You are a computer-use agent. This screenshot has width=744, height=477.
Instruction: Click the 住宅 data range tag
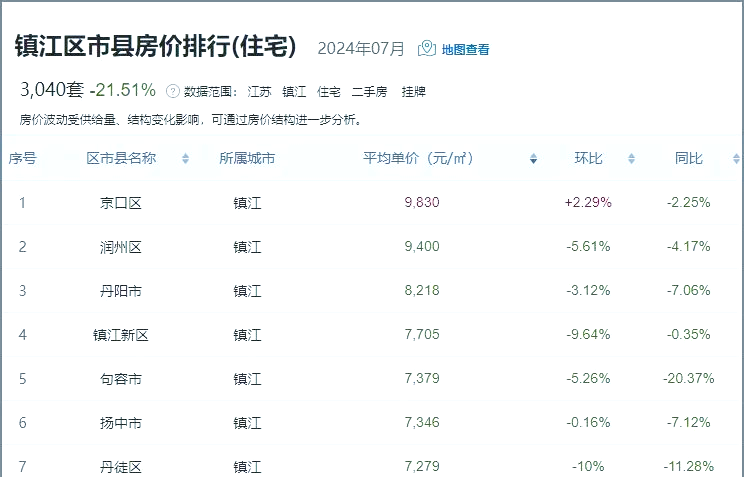(x=328, y=91)
